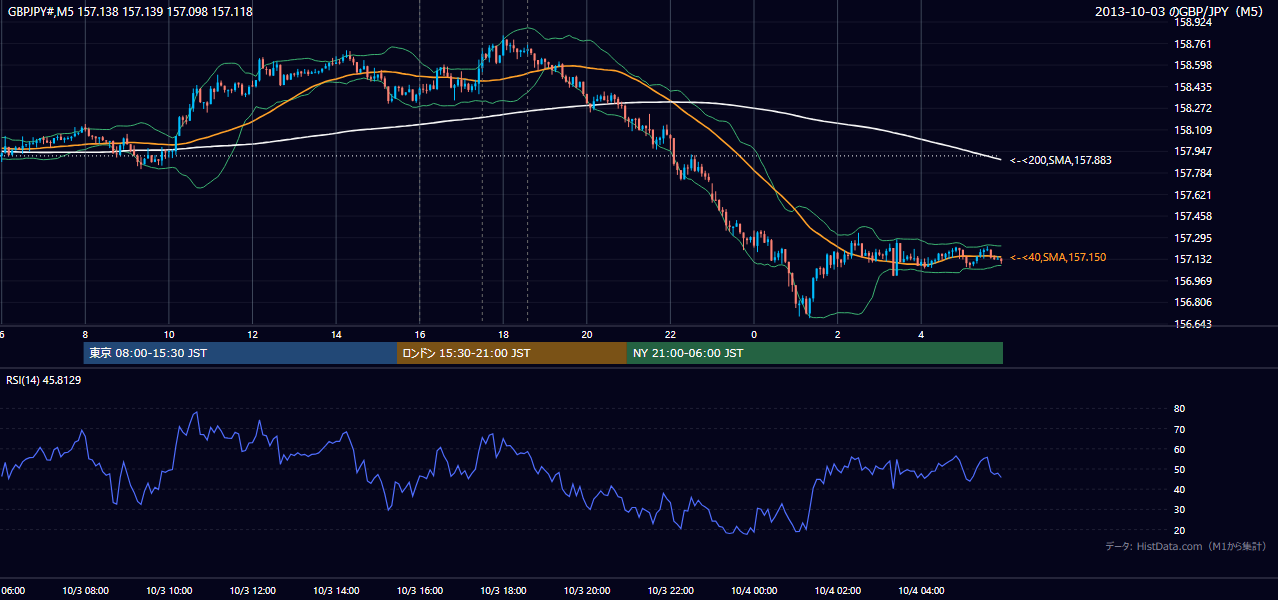Click the RSI(14) 45.8129 indicator label
This screenshot has height=600, width=1278.
point(44,380)
